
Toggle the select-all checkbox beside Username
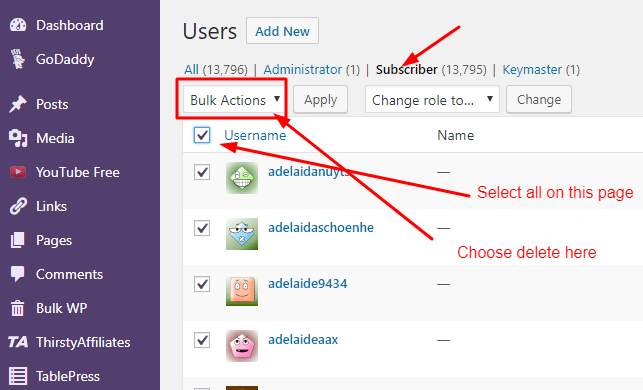coord(202,135)
